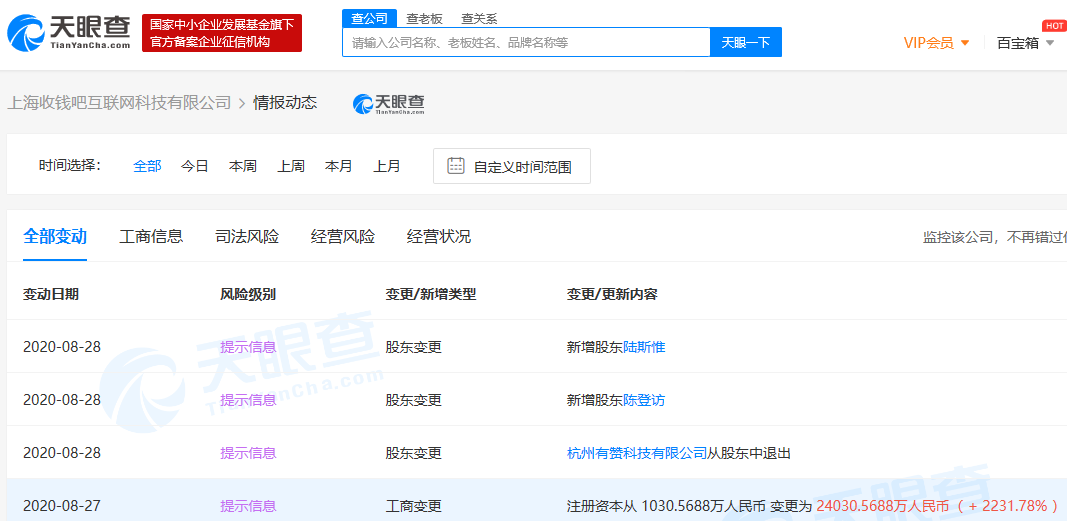The height and width of the screenshot is (521, 1067).
Task: Click the 变动日期 column header
Action: 51,295
